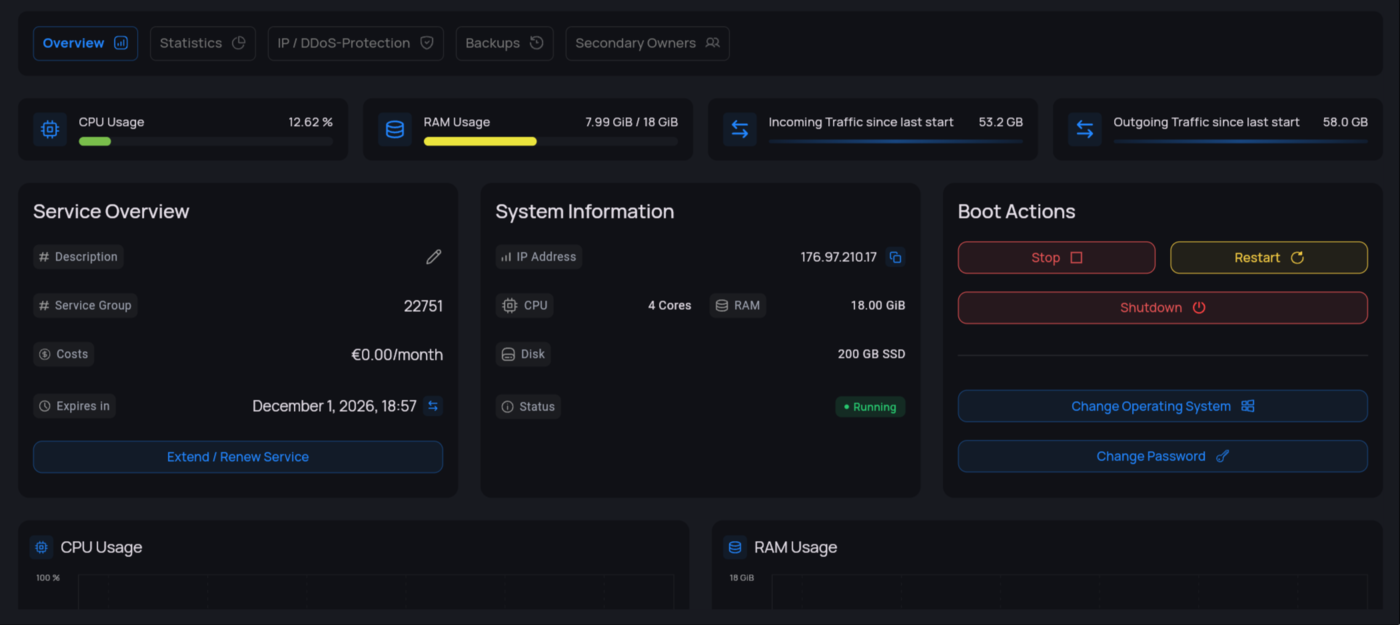Click the Outgoing Traffic progress bar
The height and width of the screenshot is (625, 1400).
pos(1241,141)
